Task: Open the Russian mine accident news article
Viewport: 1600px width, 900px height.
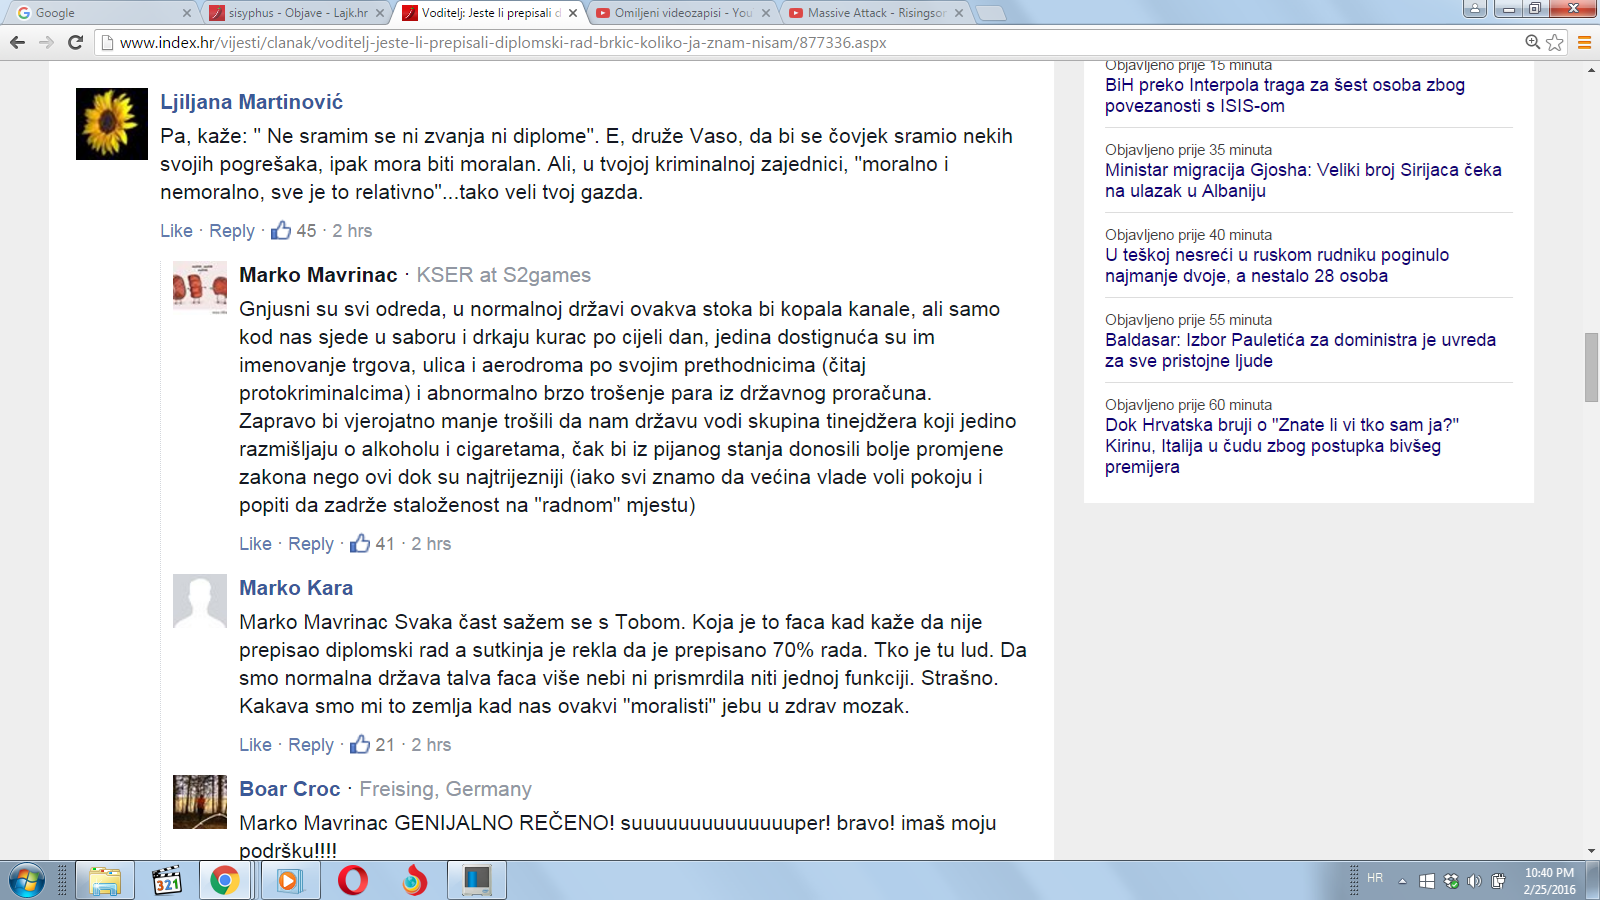Action: (x=1276, y=265)
